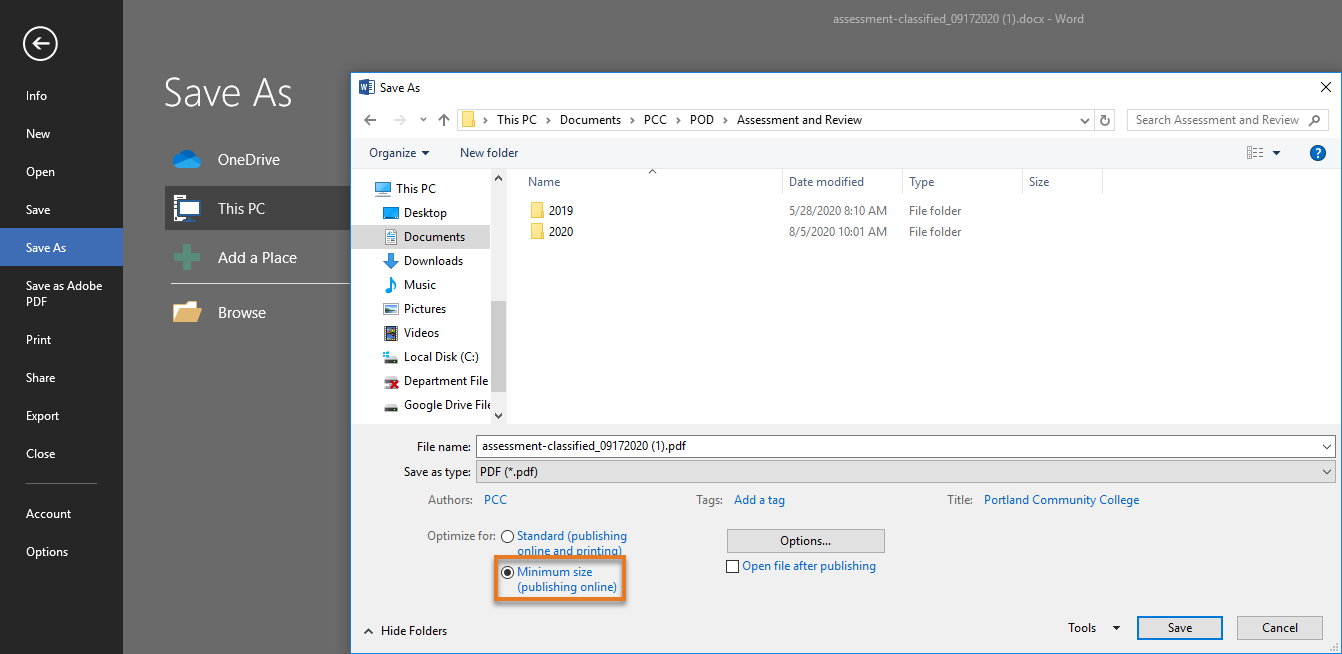Refresh the Assessment and Review folder
Viewport: 1342px width, 654px height.
pos(1105,119)
